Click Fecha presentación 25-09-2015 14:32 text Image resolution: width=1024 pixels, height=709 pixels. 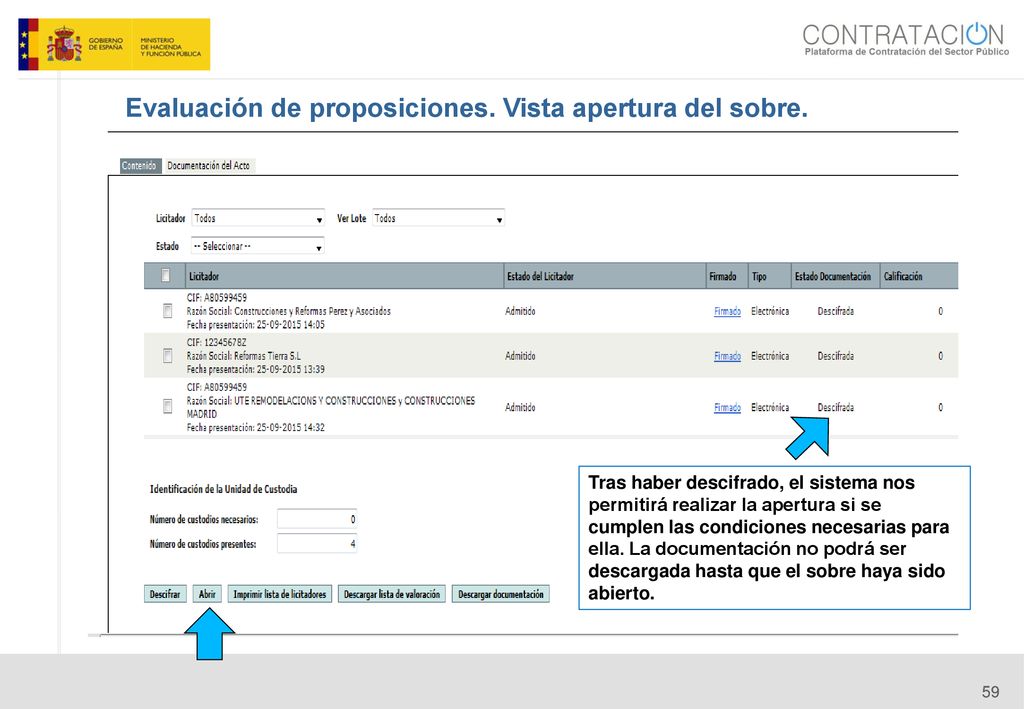point(255,428)
